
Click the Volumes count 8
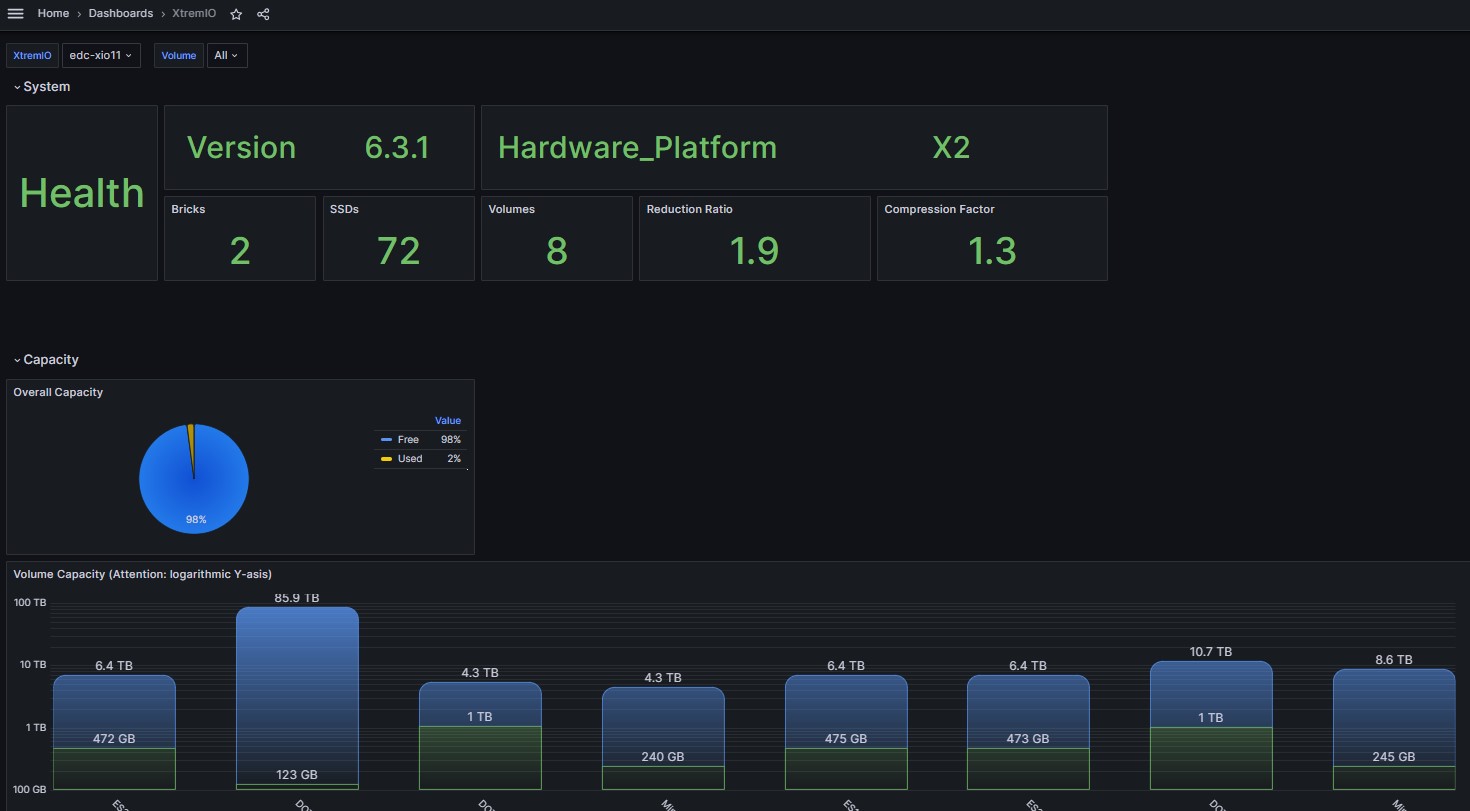coord(557,251)
